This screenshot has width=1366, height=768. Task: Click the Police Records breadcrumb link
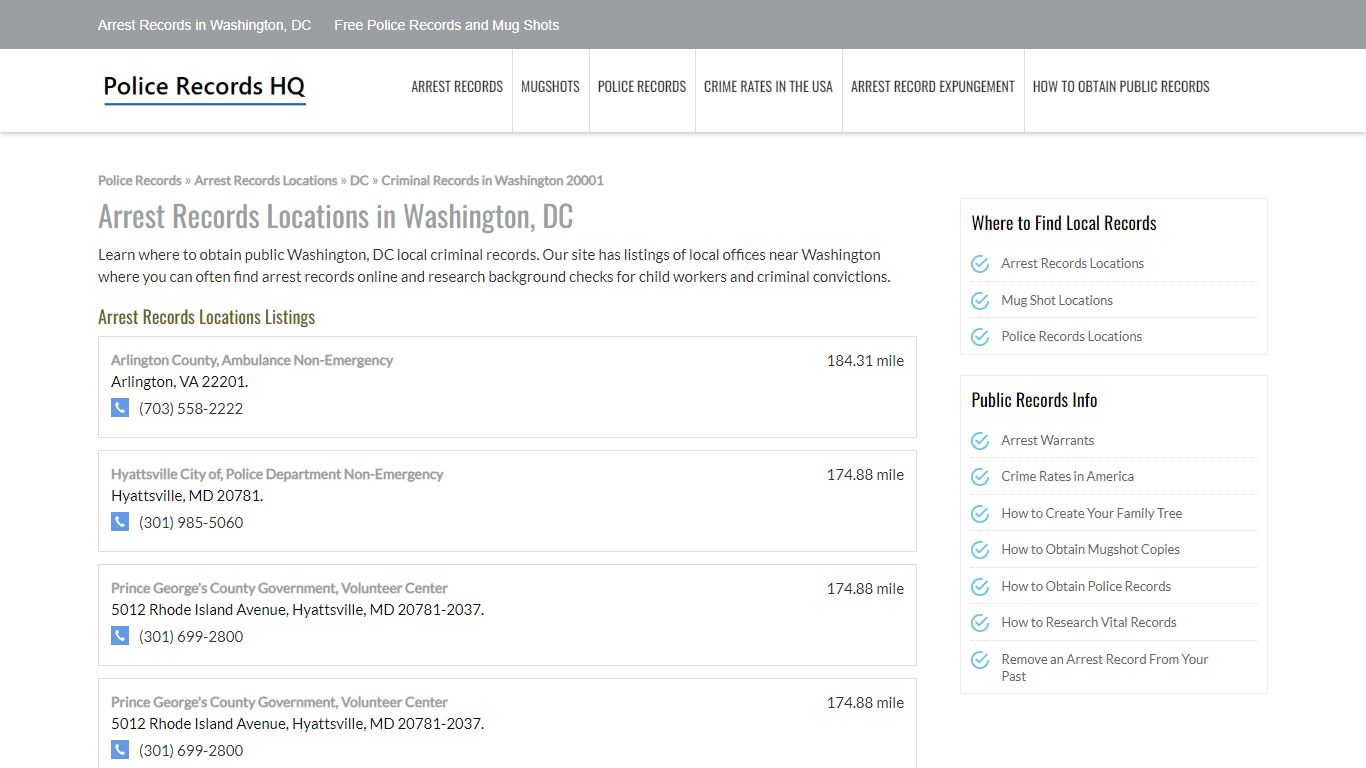(140, 181)
